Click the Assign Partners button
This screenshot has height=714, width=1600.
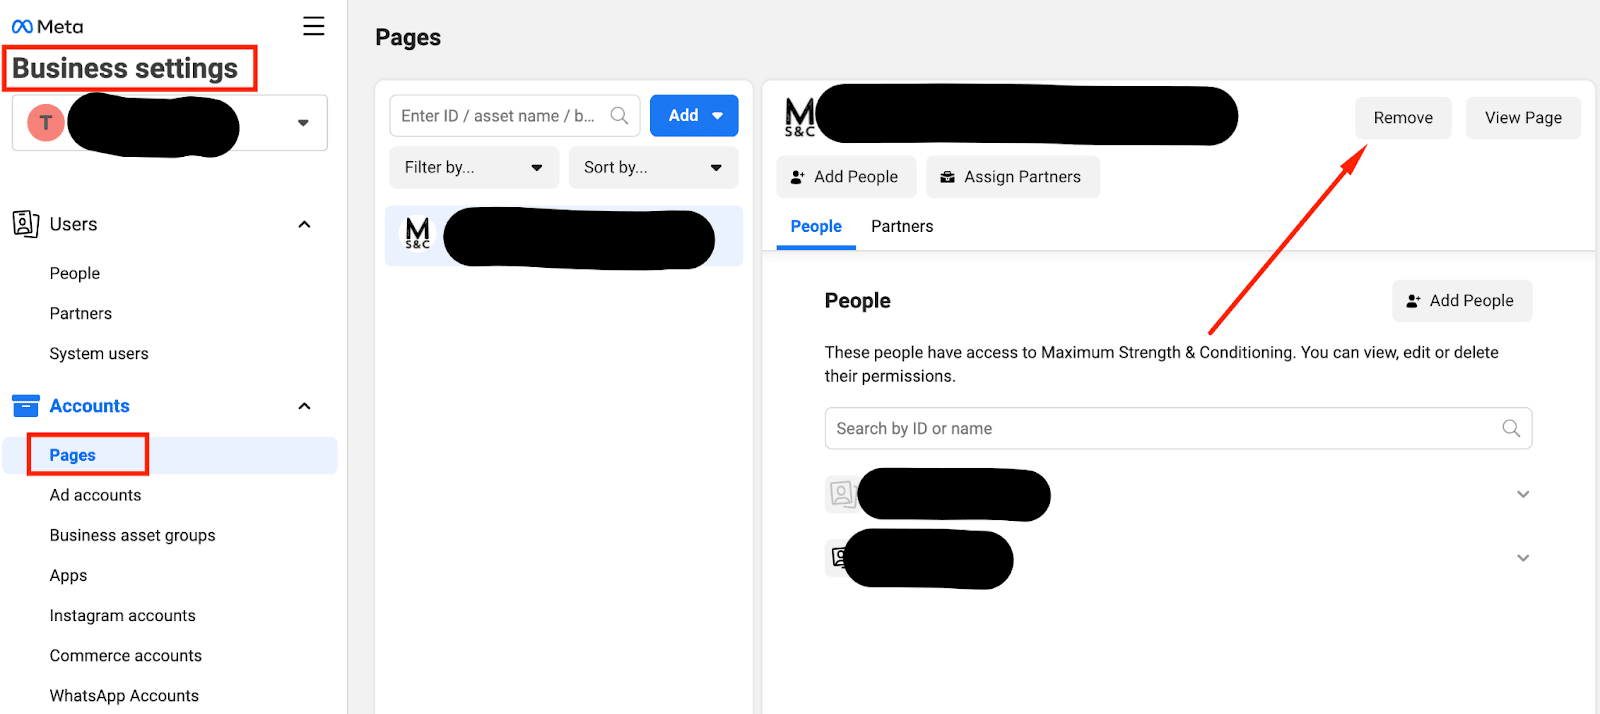click(x=1012, y=177)
